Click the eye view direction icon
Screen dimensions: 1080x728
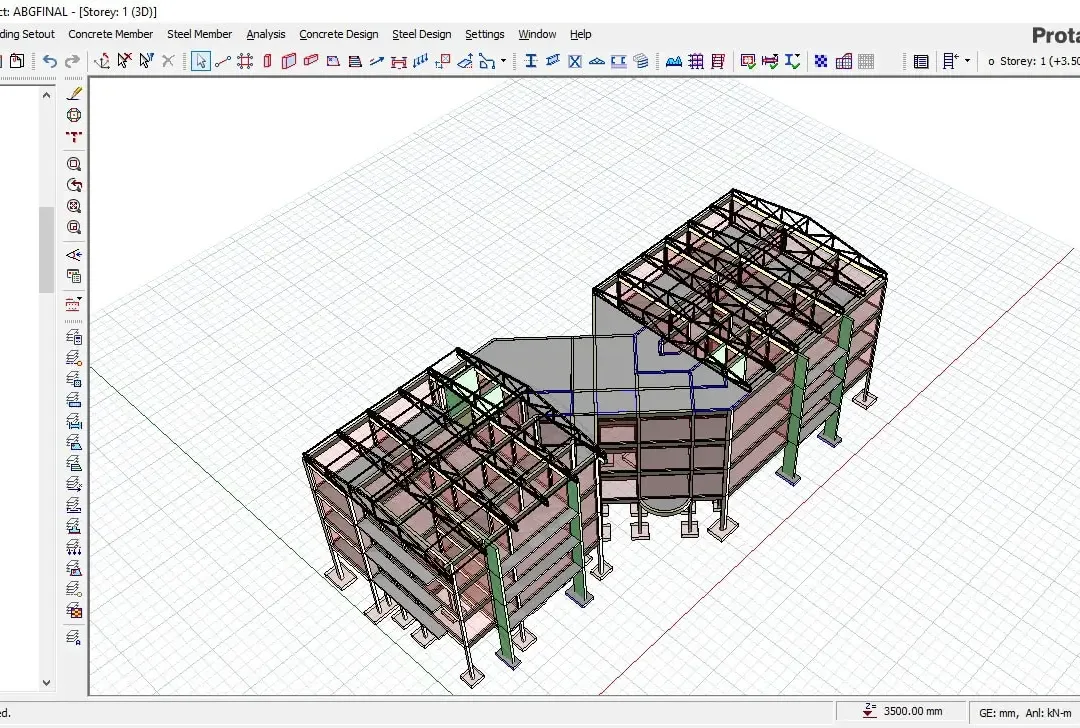(74, 255)
